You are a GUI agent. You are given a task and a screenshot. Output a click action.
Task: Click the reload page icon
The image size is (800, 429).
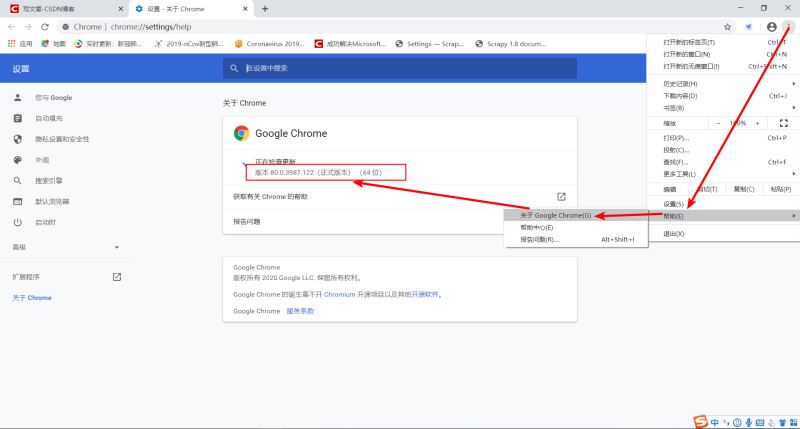point(45,27)
